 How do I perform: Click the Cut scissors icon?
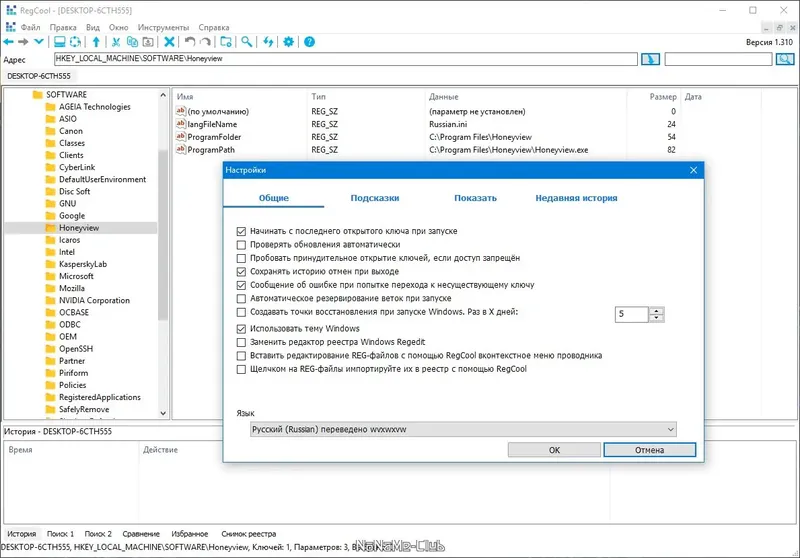click(116, 42)
